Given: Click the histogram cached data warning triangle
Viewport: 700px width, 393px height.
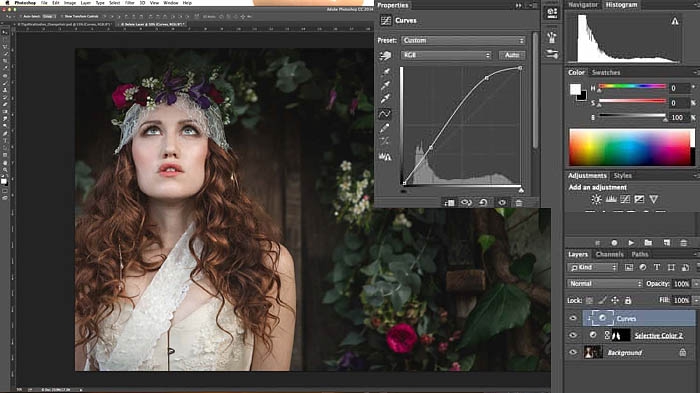Looking at the screenshot, I should [675, 21].
